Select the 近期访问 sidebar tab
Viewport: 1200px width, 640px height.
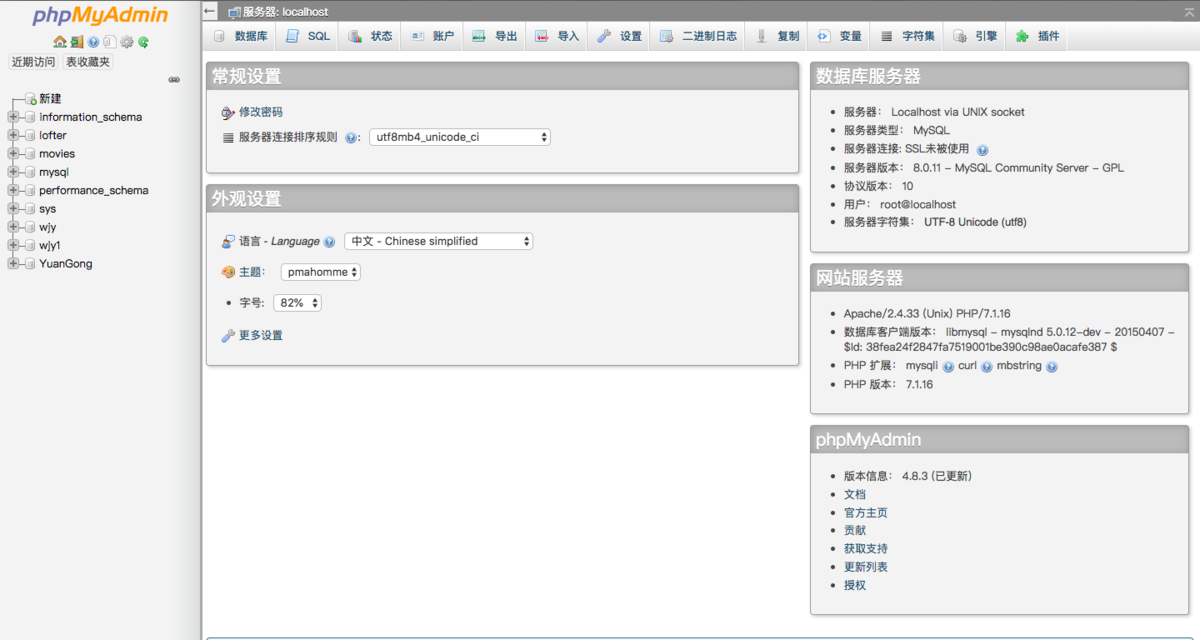coord(34,62)
